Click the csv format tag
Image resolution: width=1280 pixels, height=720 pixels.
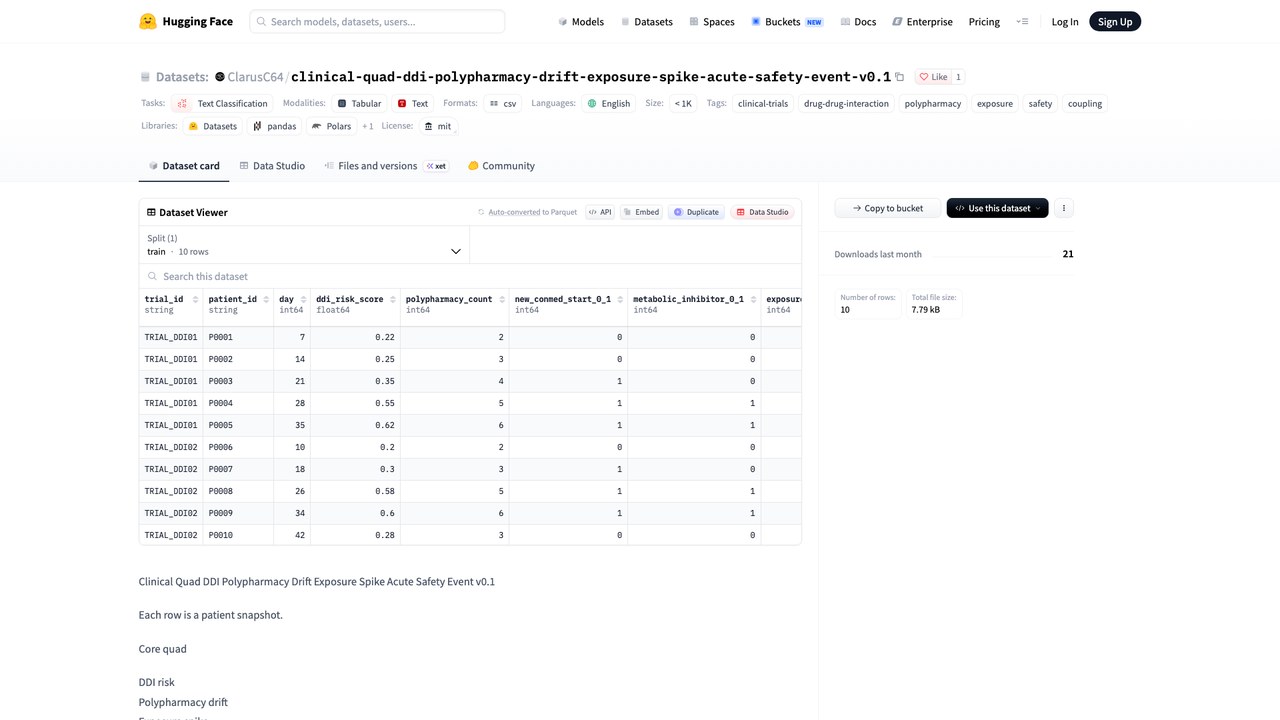(503, 103)
